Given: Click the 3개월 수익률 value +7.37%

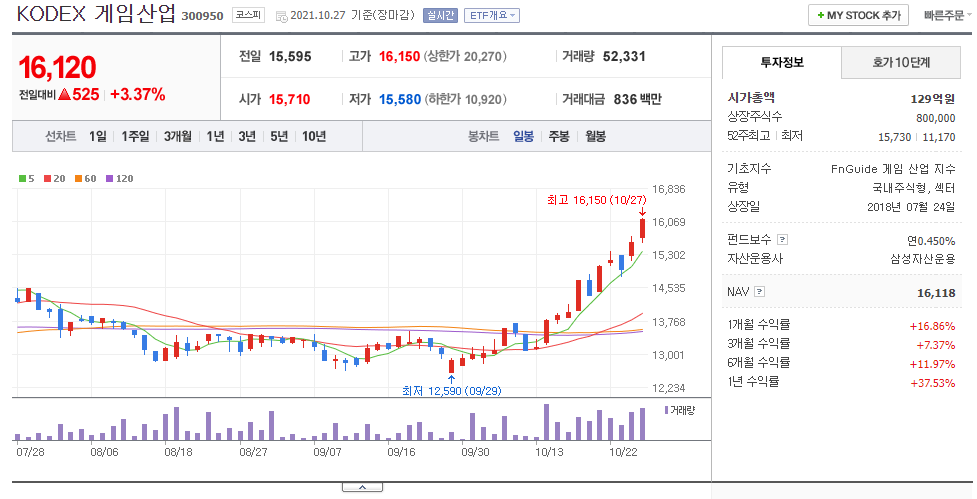Looking at the screenshot, I should [935, 345].
